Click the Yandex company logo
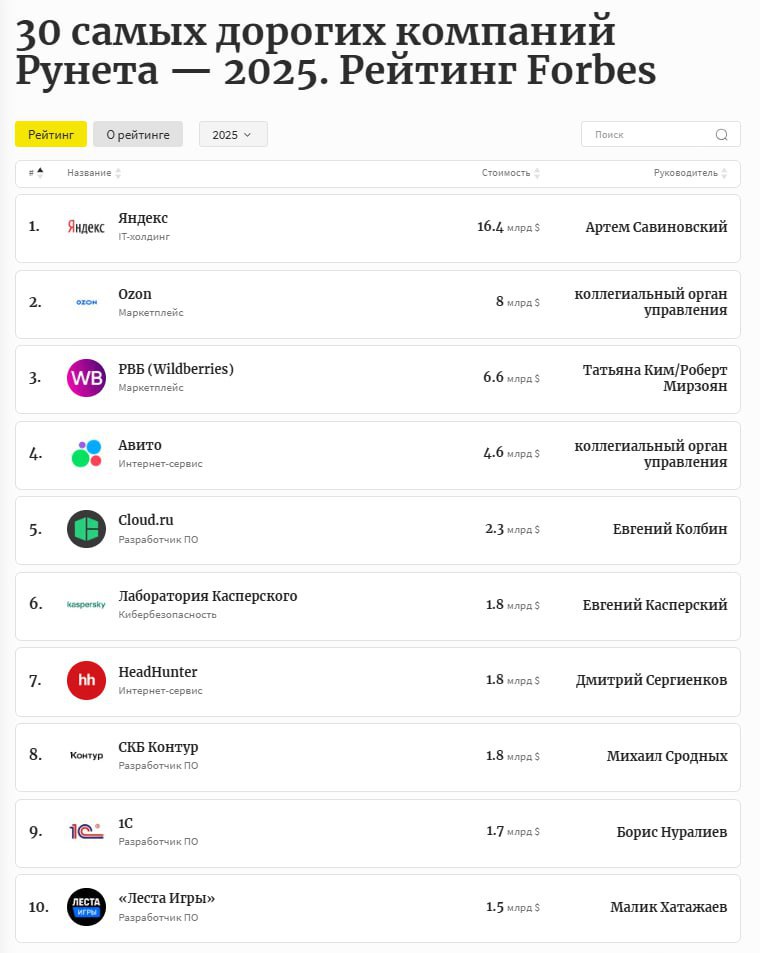Image resolution: width=760 pixels, height=953 pixels. point(86,227)
